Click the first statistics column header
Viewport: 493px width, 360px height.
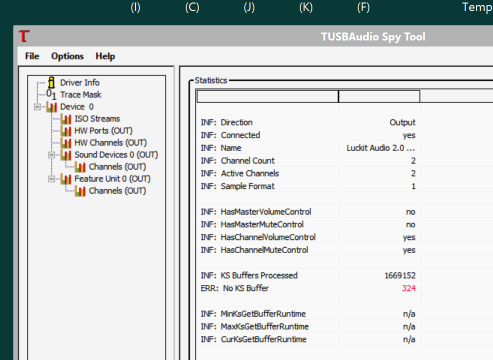[x=268, y=96]
